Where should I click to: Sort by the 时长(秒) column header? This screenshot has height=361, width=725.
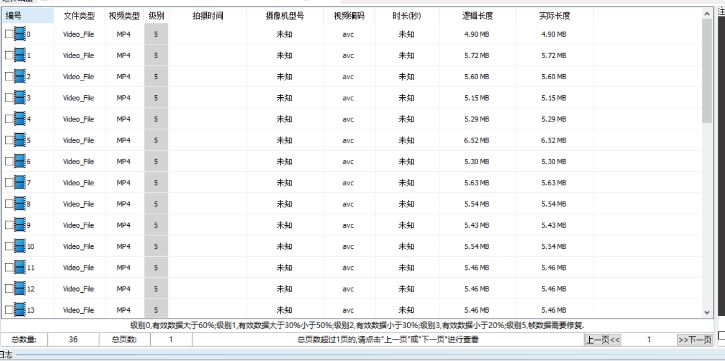(406, 16)
